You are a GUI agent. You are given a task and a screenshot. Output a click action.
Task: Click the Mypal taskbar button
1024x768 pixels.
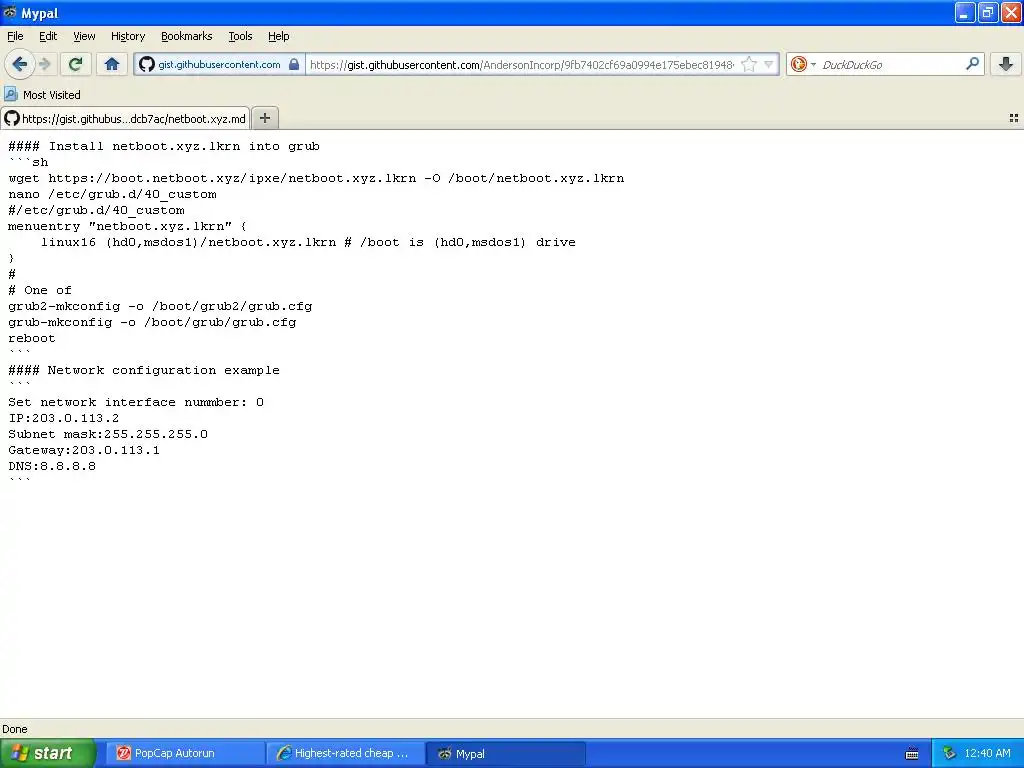(505, 753)
